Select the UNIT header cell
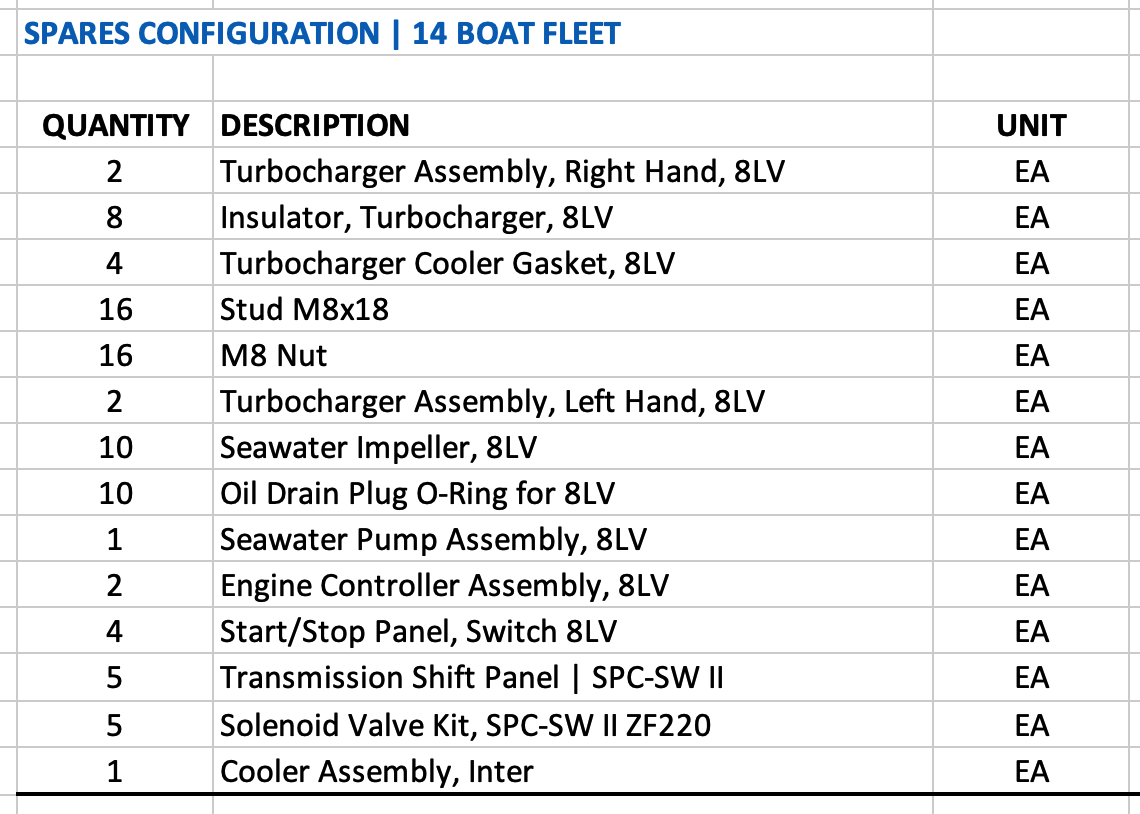The image size is (1140, 814). [1031, 125]
